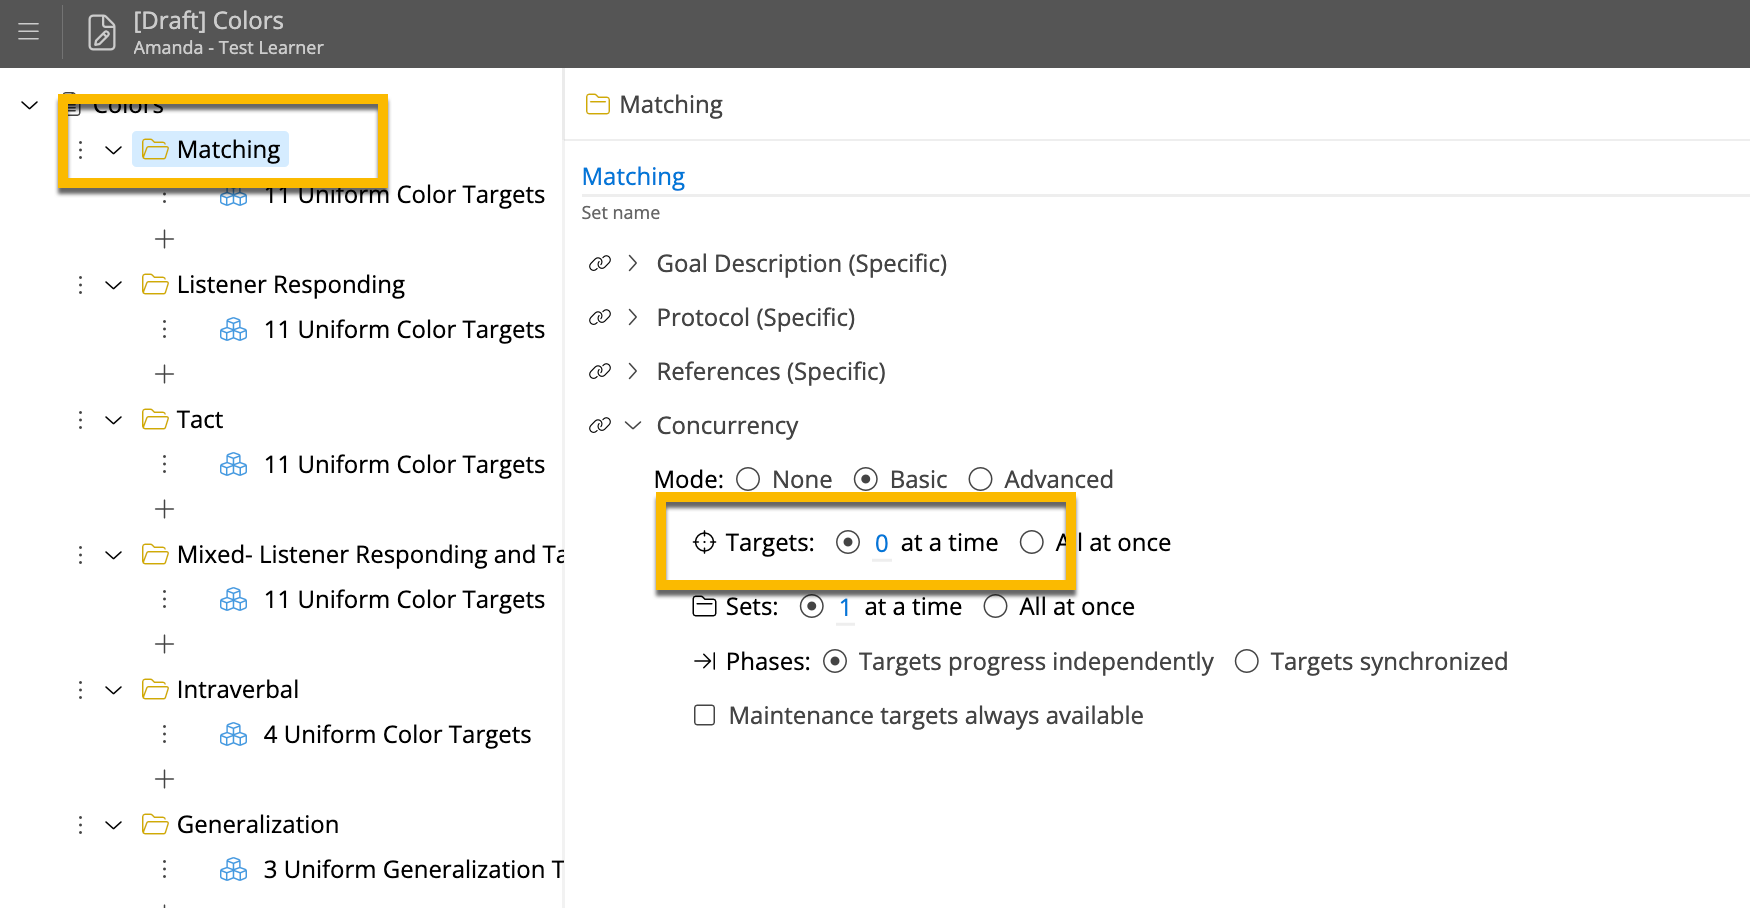This screenshot has width=1750, height=908.
Task: Click the draft document edit icon
Action: pos(101,32)
